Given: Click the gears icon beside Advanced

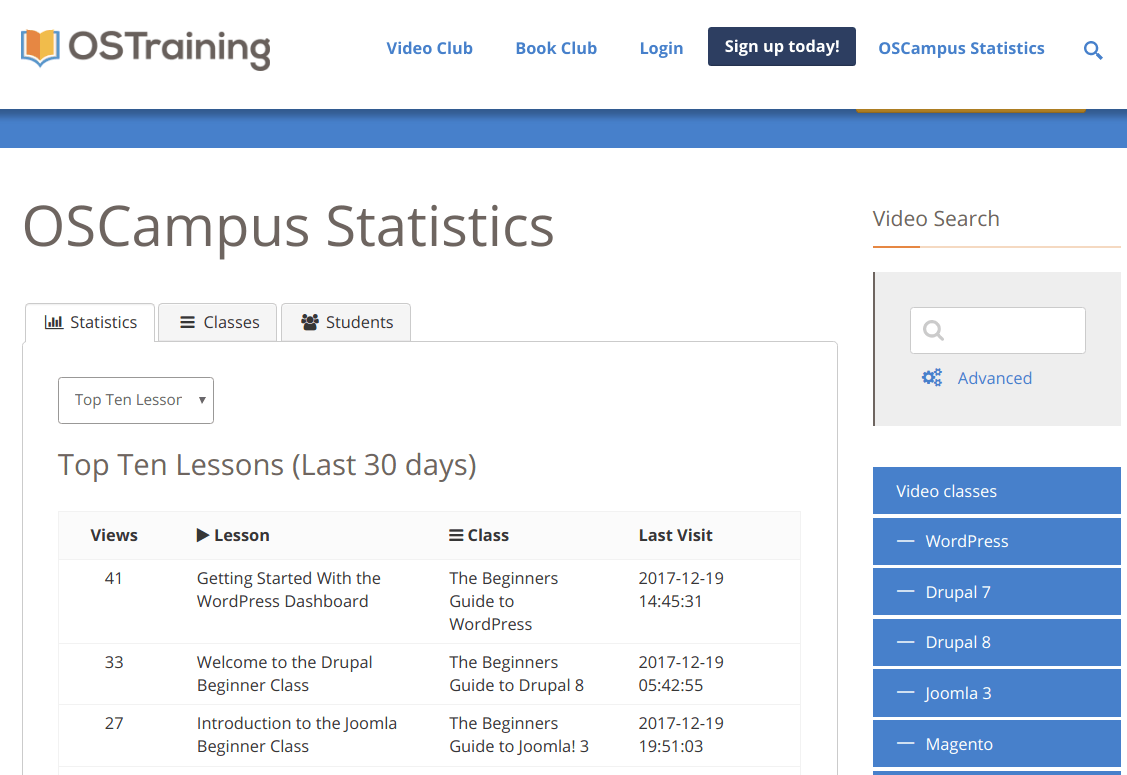Looking at the screenshot, I should (932, 377).
